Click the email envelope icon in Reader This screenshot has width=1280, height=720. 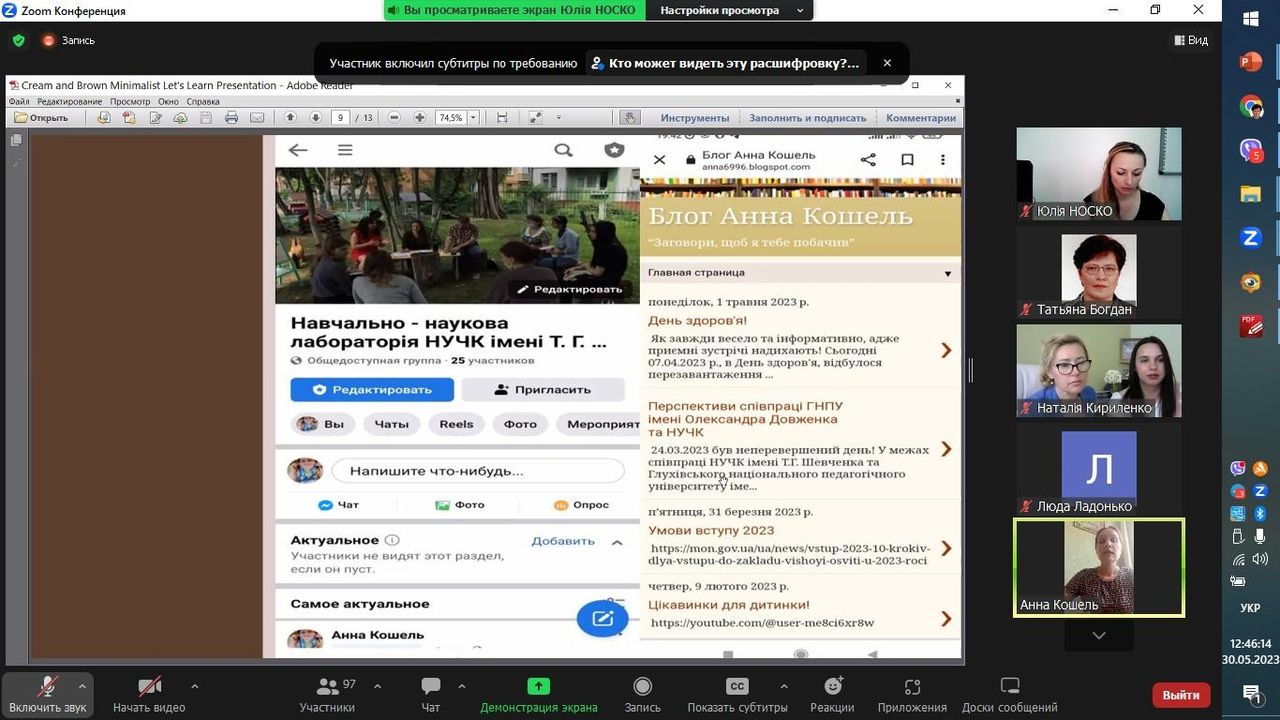click(x=257, y=118)
